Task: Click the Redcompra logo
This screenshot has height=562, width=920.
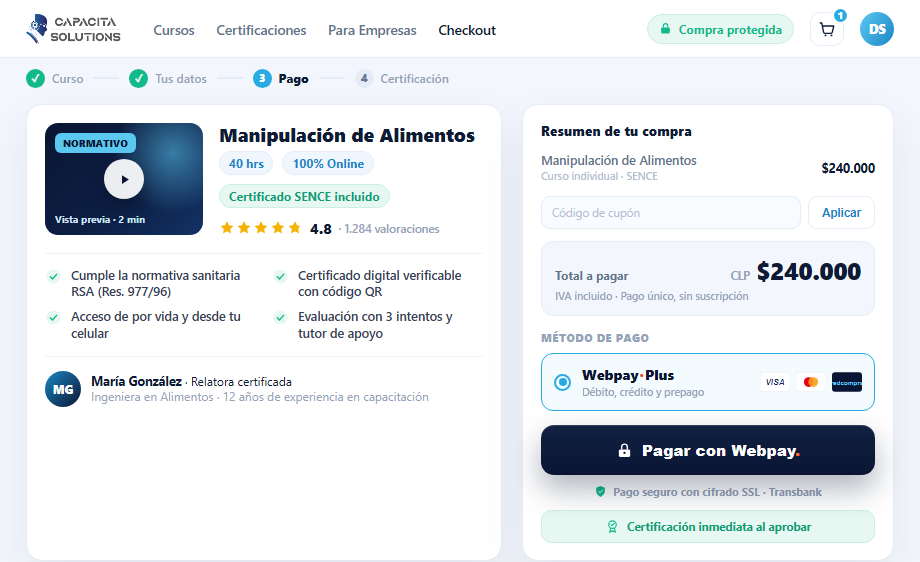Action: 847,382
